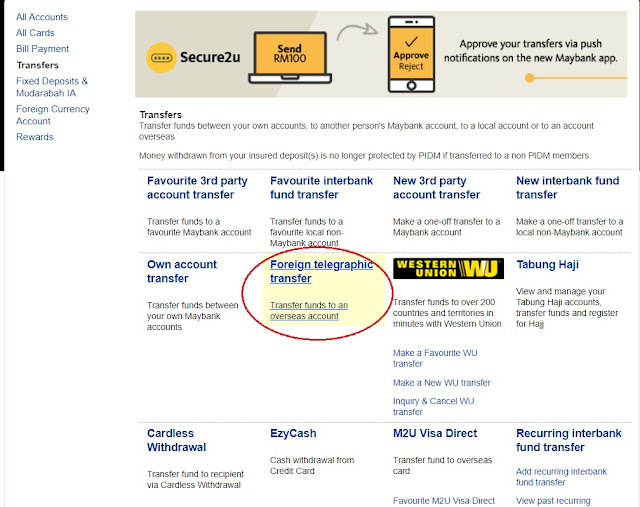
Task: Open Own account transfer
Action: coord(182,271)
